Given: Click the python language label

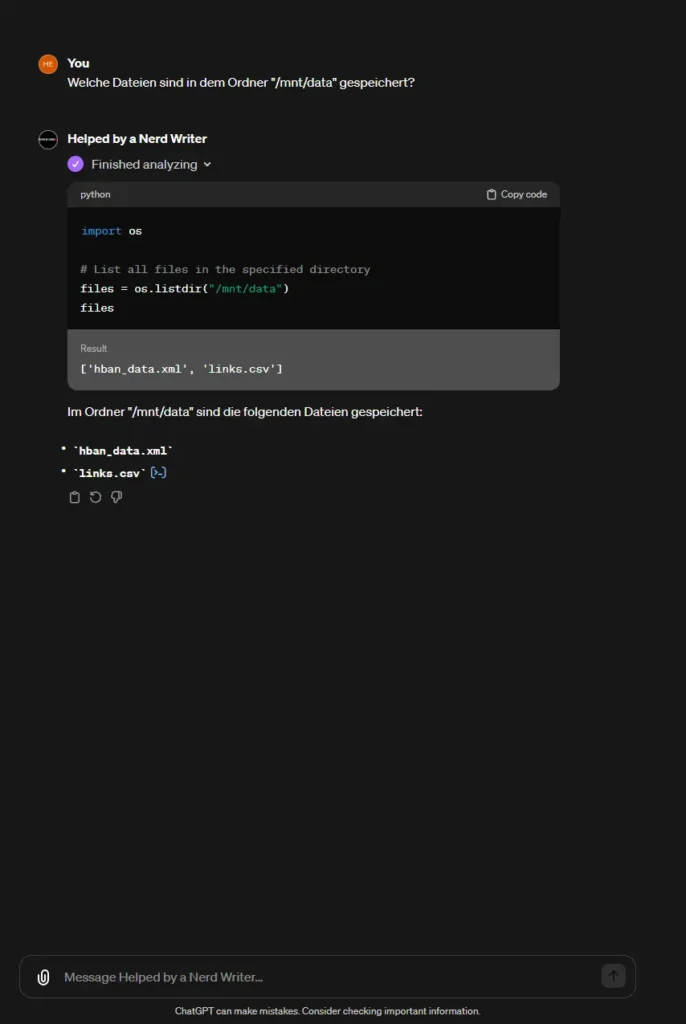Looking at the screenshot, I should [x=95, y=195].
